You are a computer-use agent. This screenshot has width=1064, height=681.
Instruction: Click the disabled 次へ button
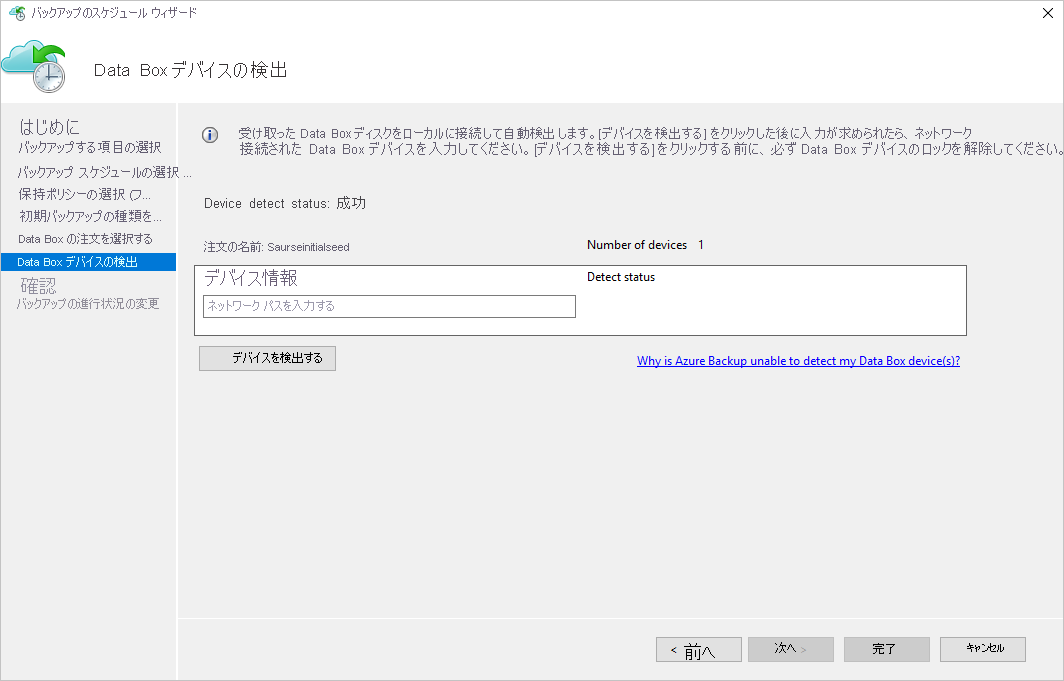point(790,649)
